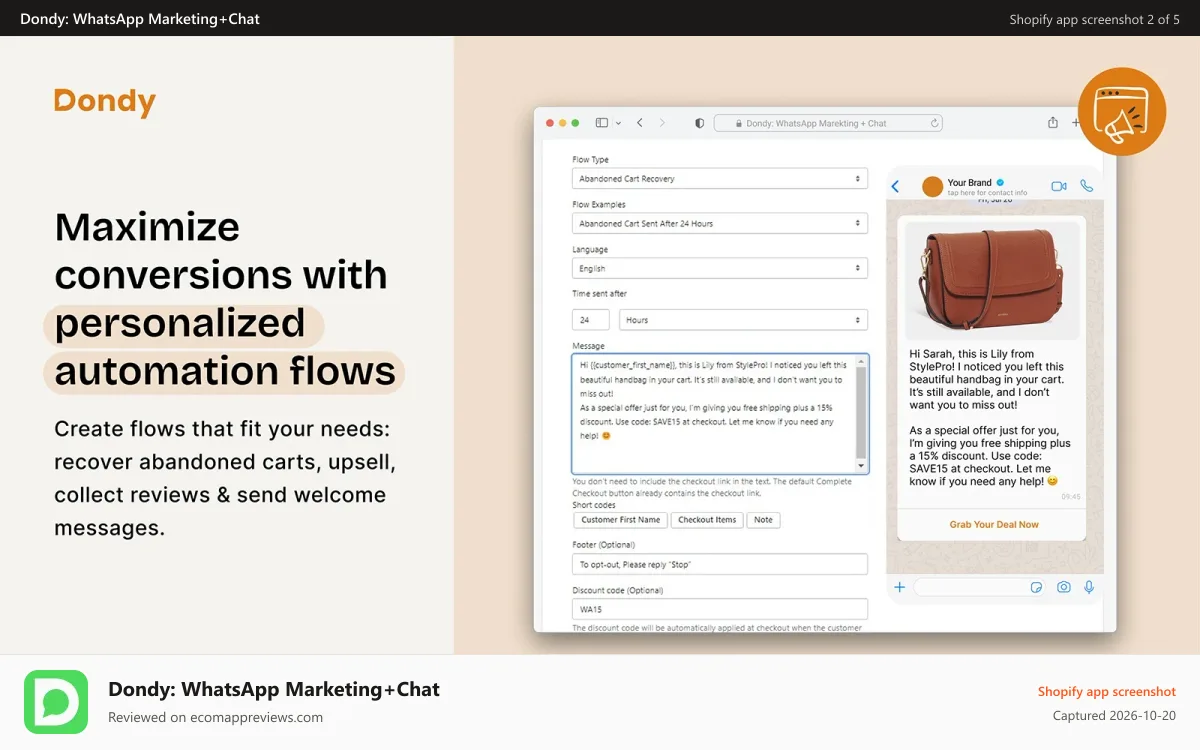1200x750 pixels.
Task: Click the orange megaphone badge icon
Action: point(1122,111)
